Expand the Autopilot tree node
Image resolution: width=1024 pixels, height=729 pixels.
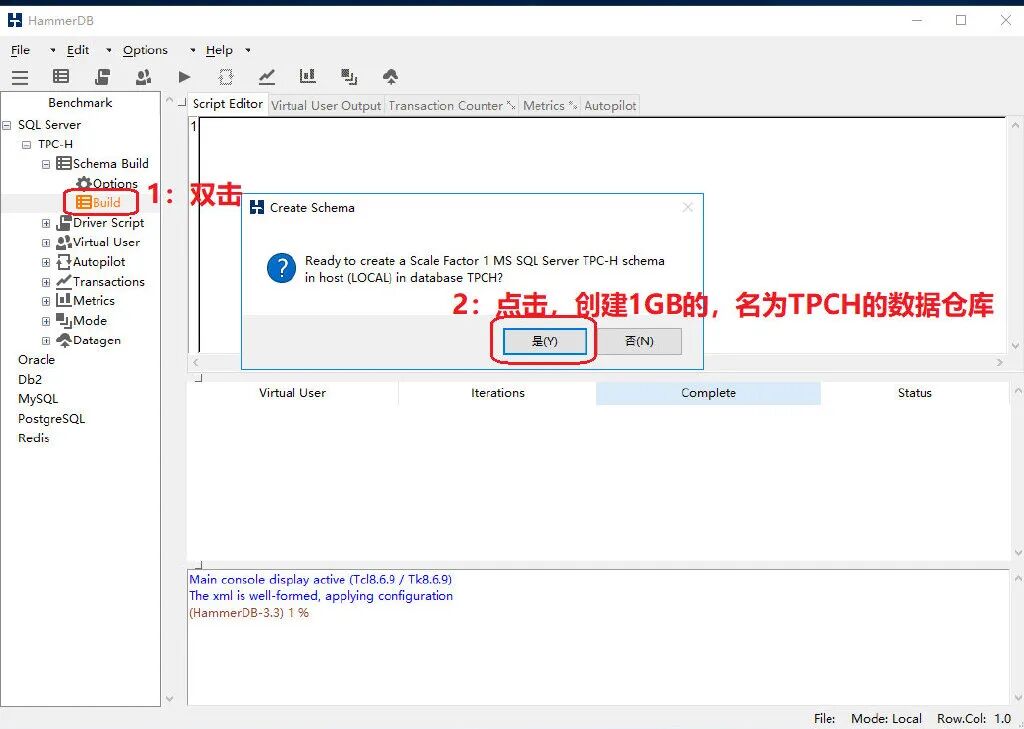click(x=46, y=263)
